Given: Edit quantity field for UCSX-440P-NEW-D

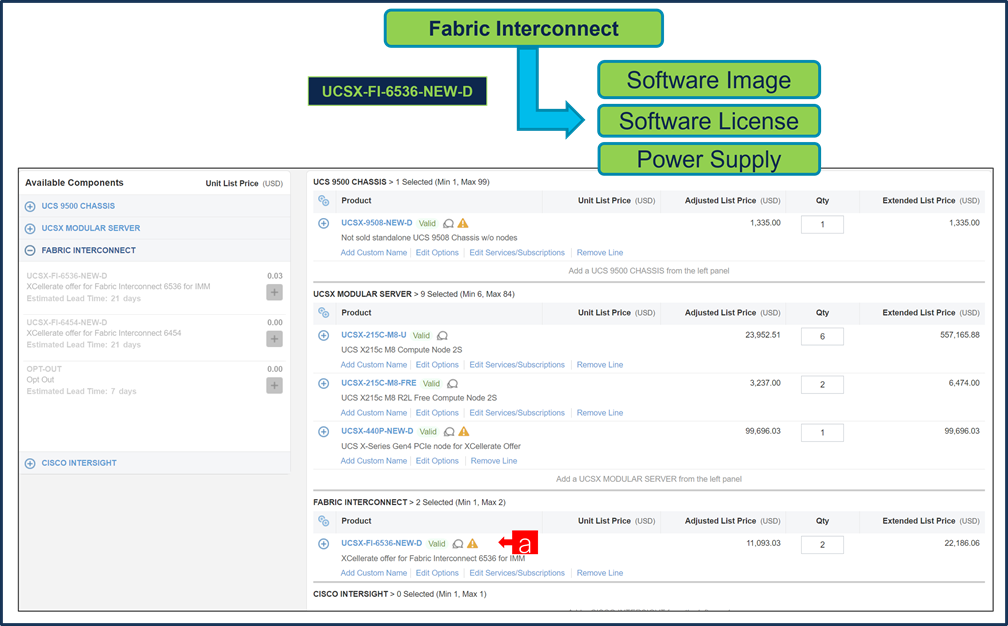Looking at the screenshot, I should [x=822, y=433].
